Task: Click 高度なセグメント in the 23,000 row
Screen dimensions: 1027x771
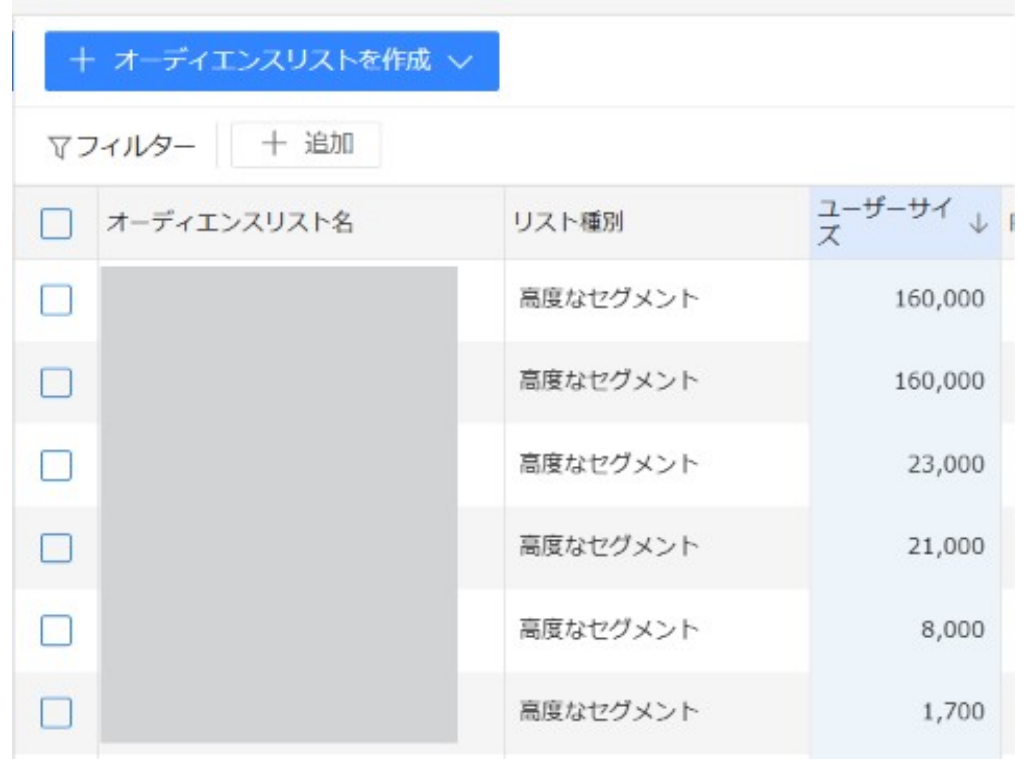Action: pos(609,464)
